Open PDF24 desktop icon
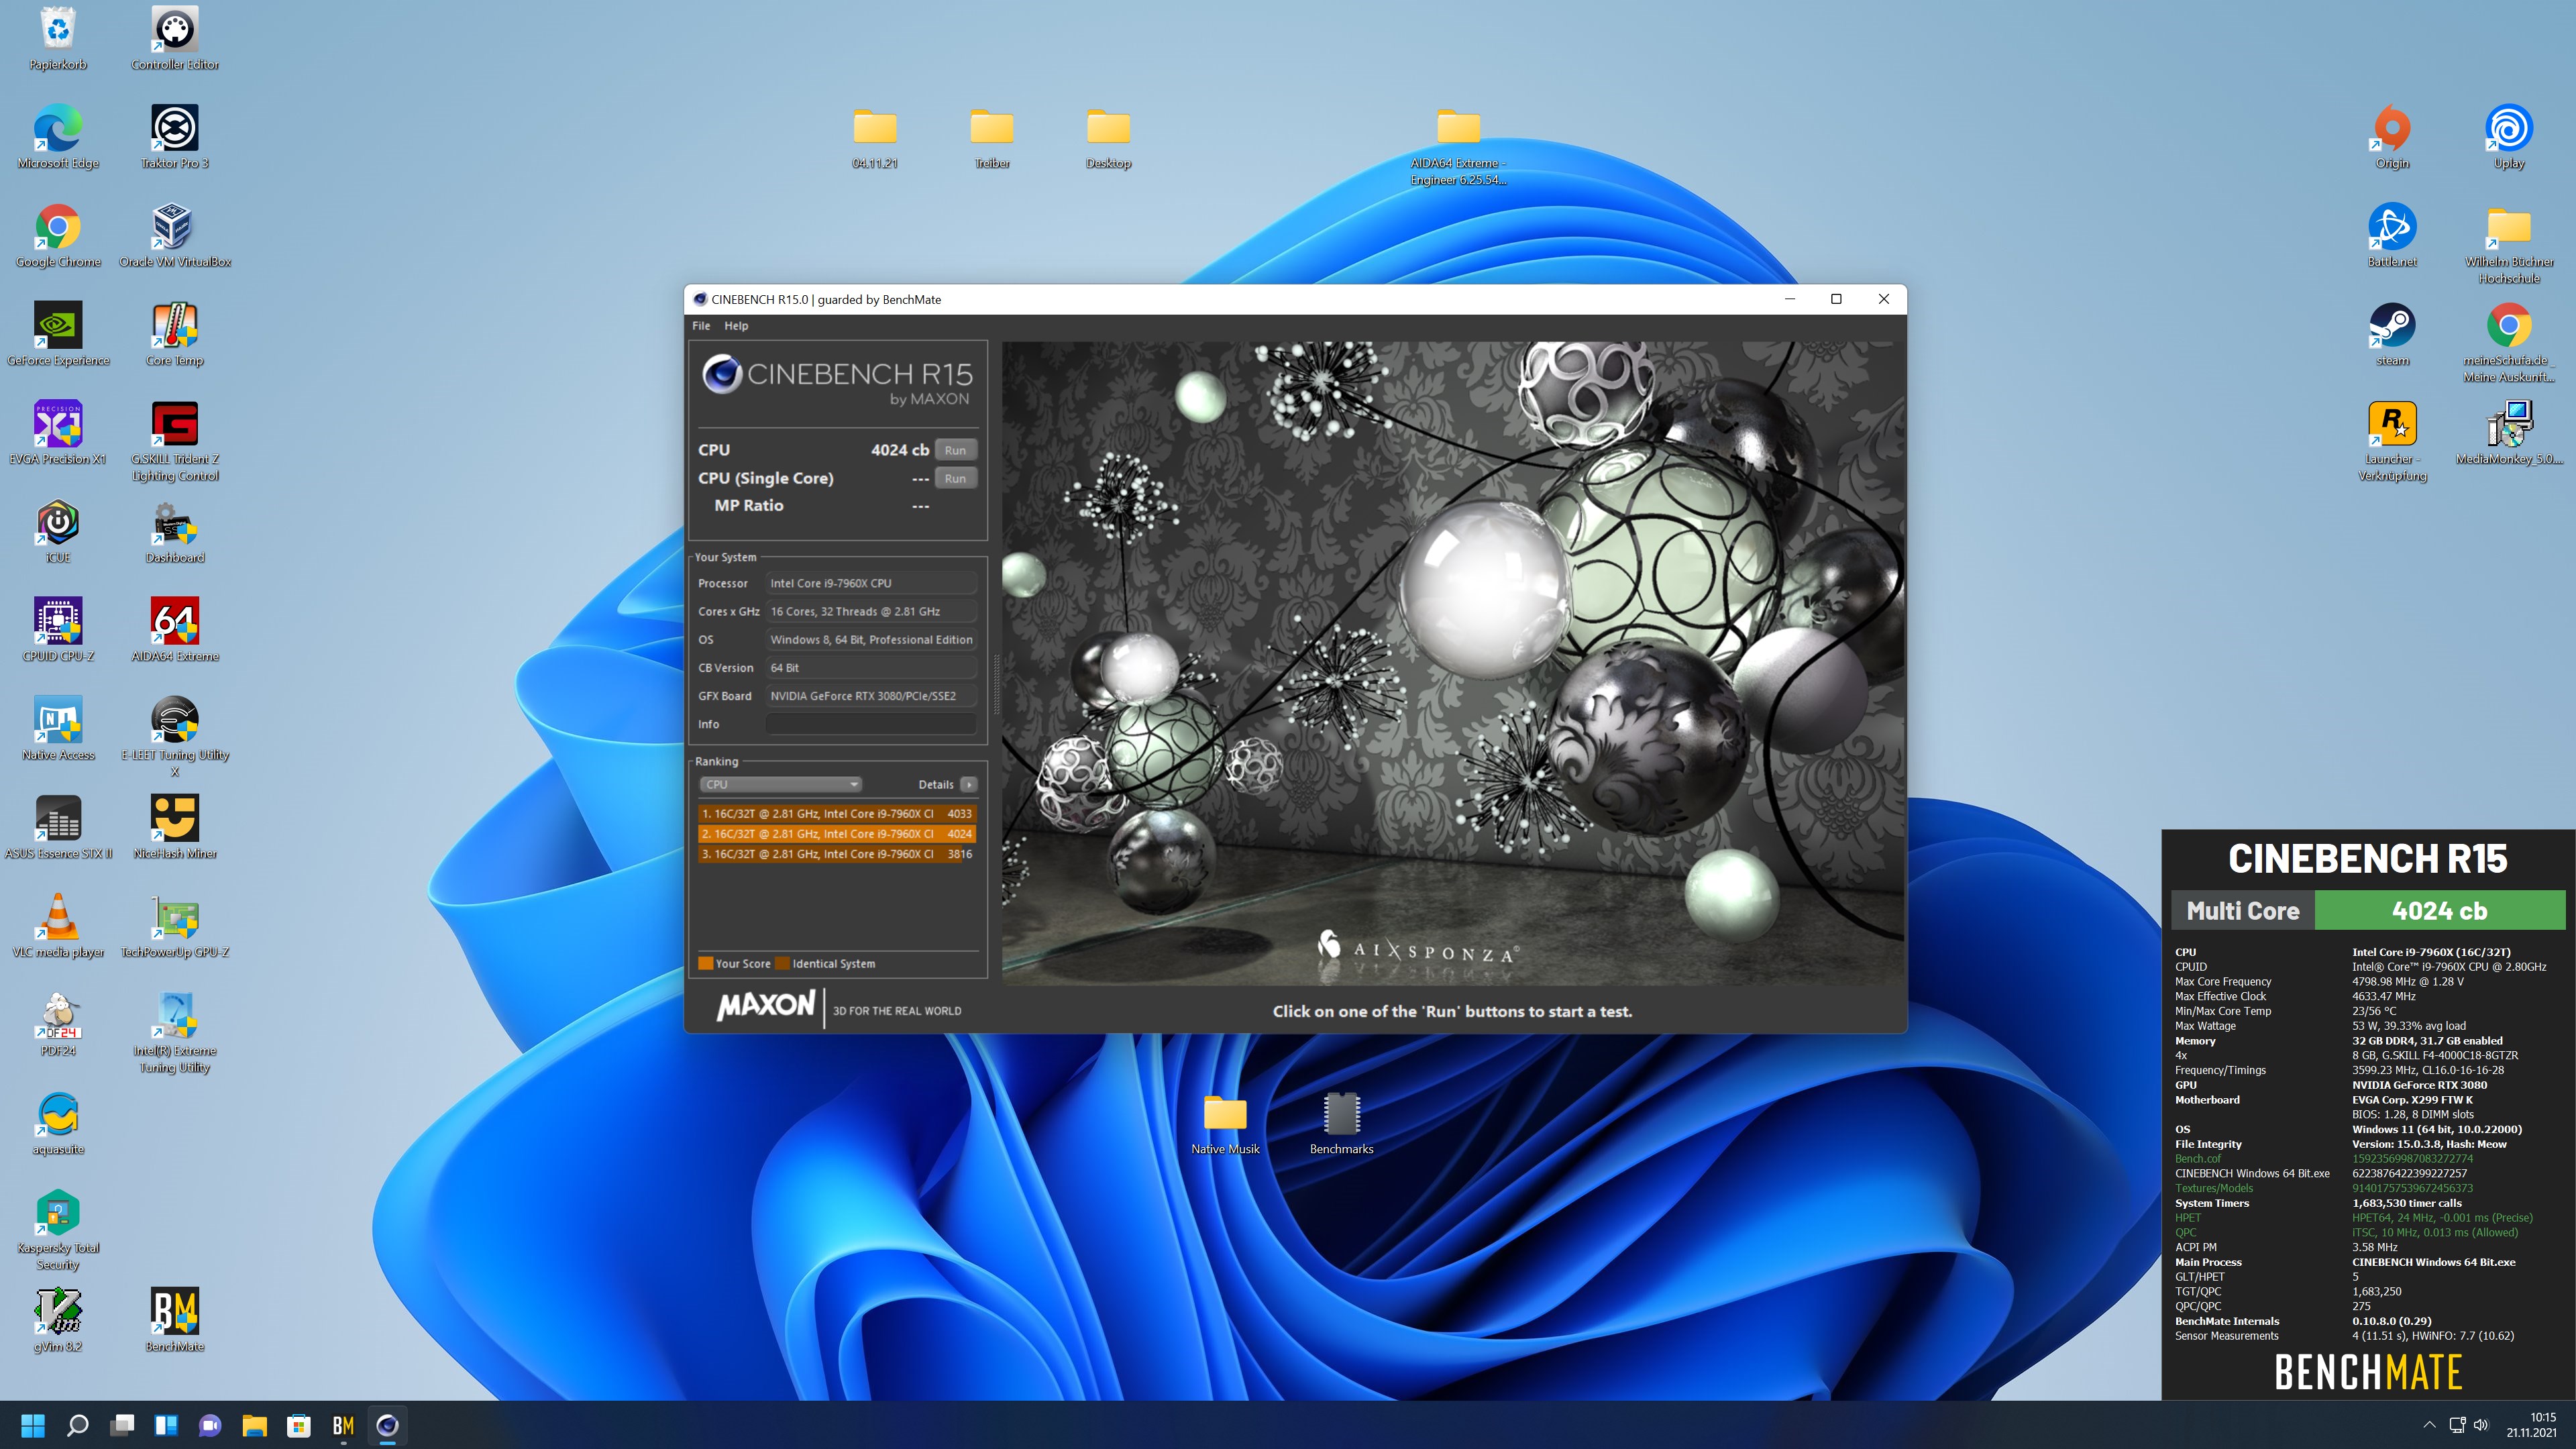 point(58,1025)
